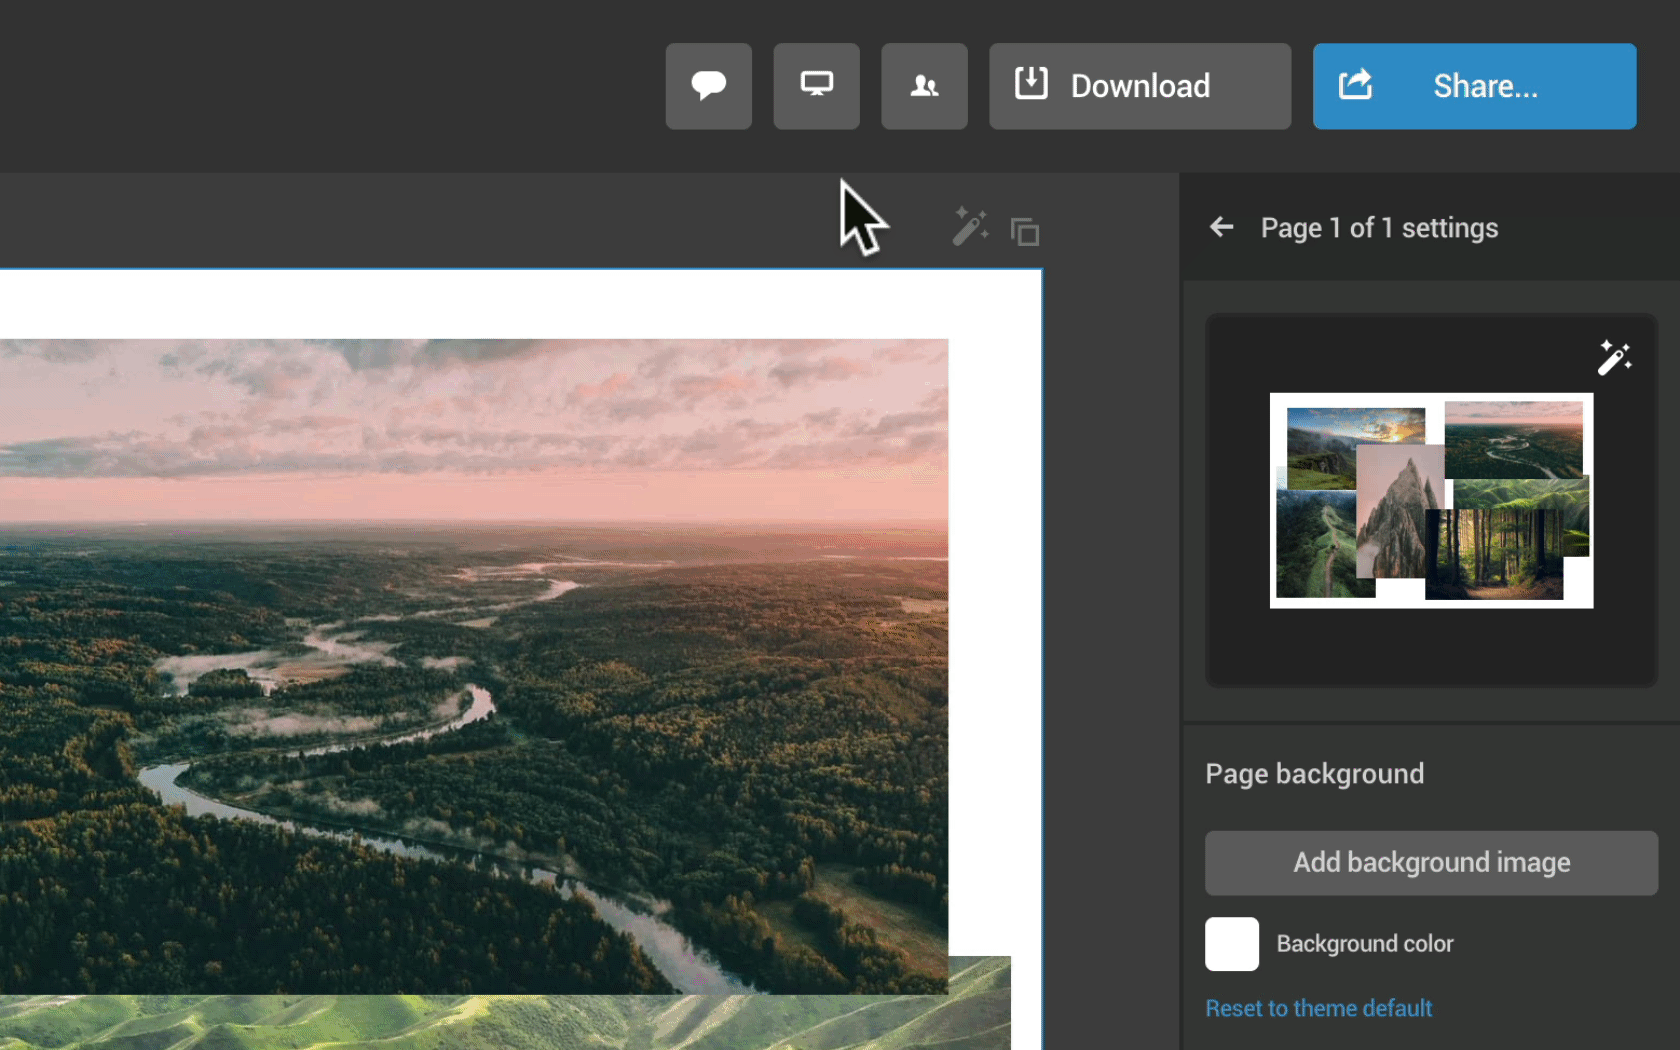Click the duplicate page icon above the canvas

coord(1025,232)
